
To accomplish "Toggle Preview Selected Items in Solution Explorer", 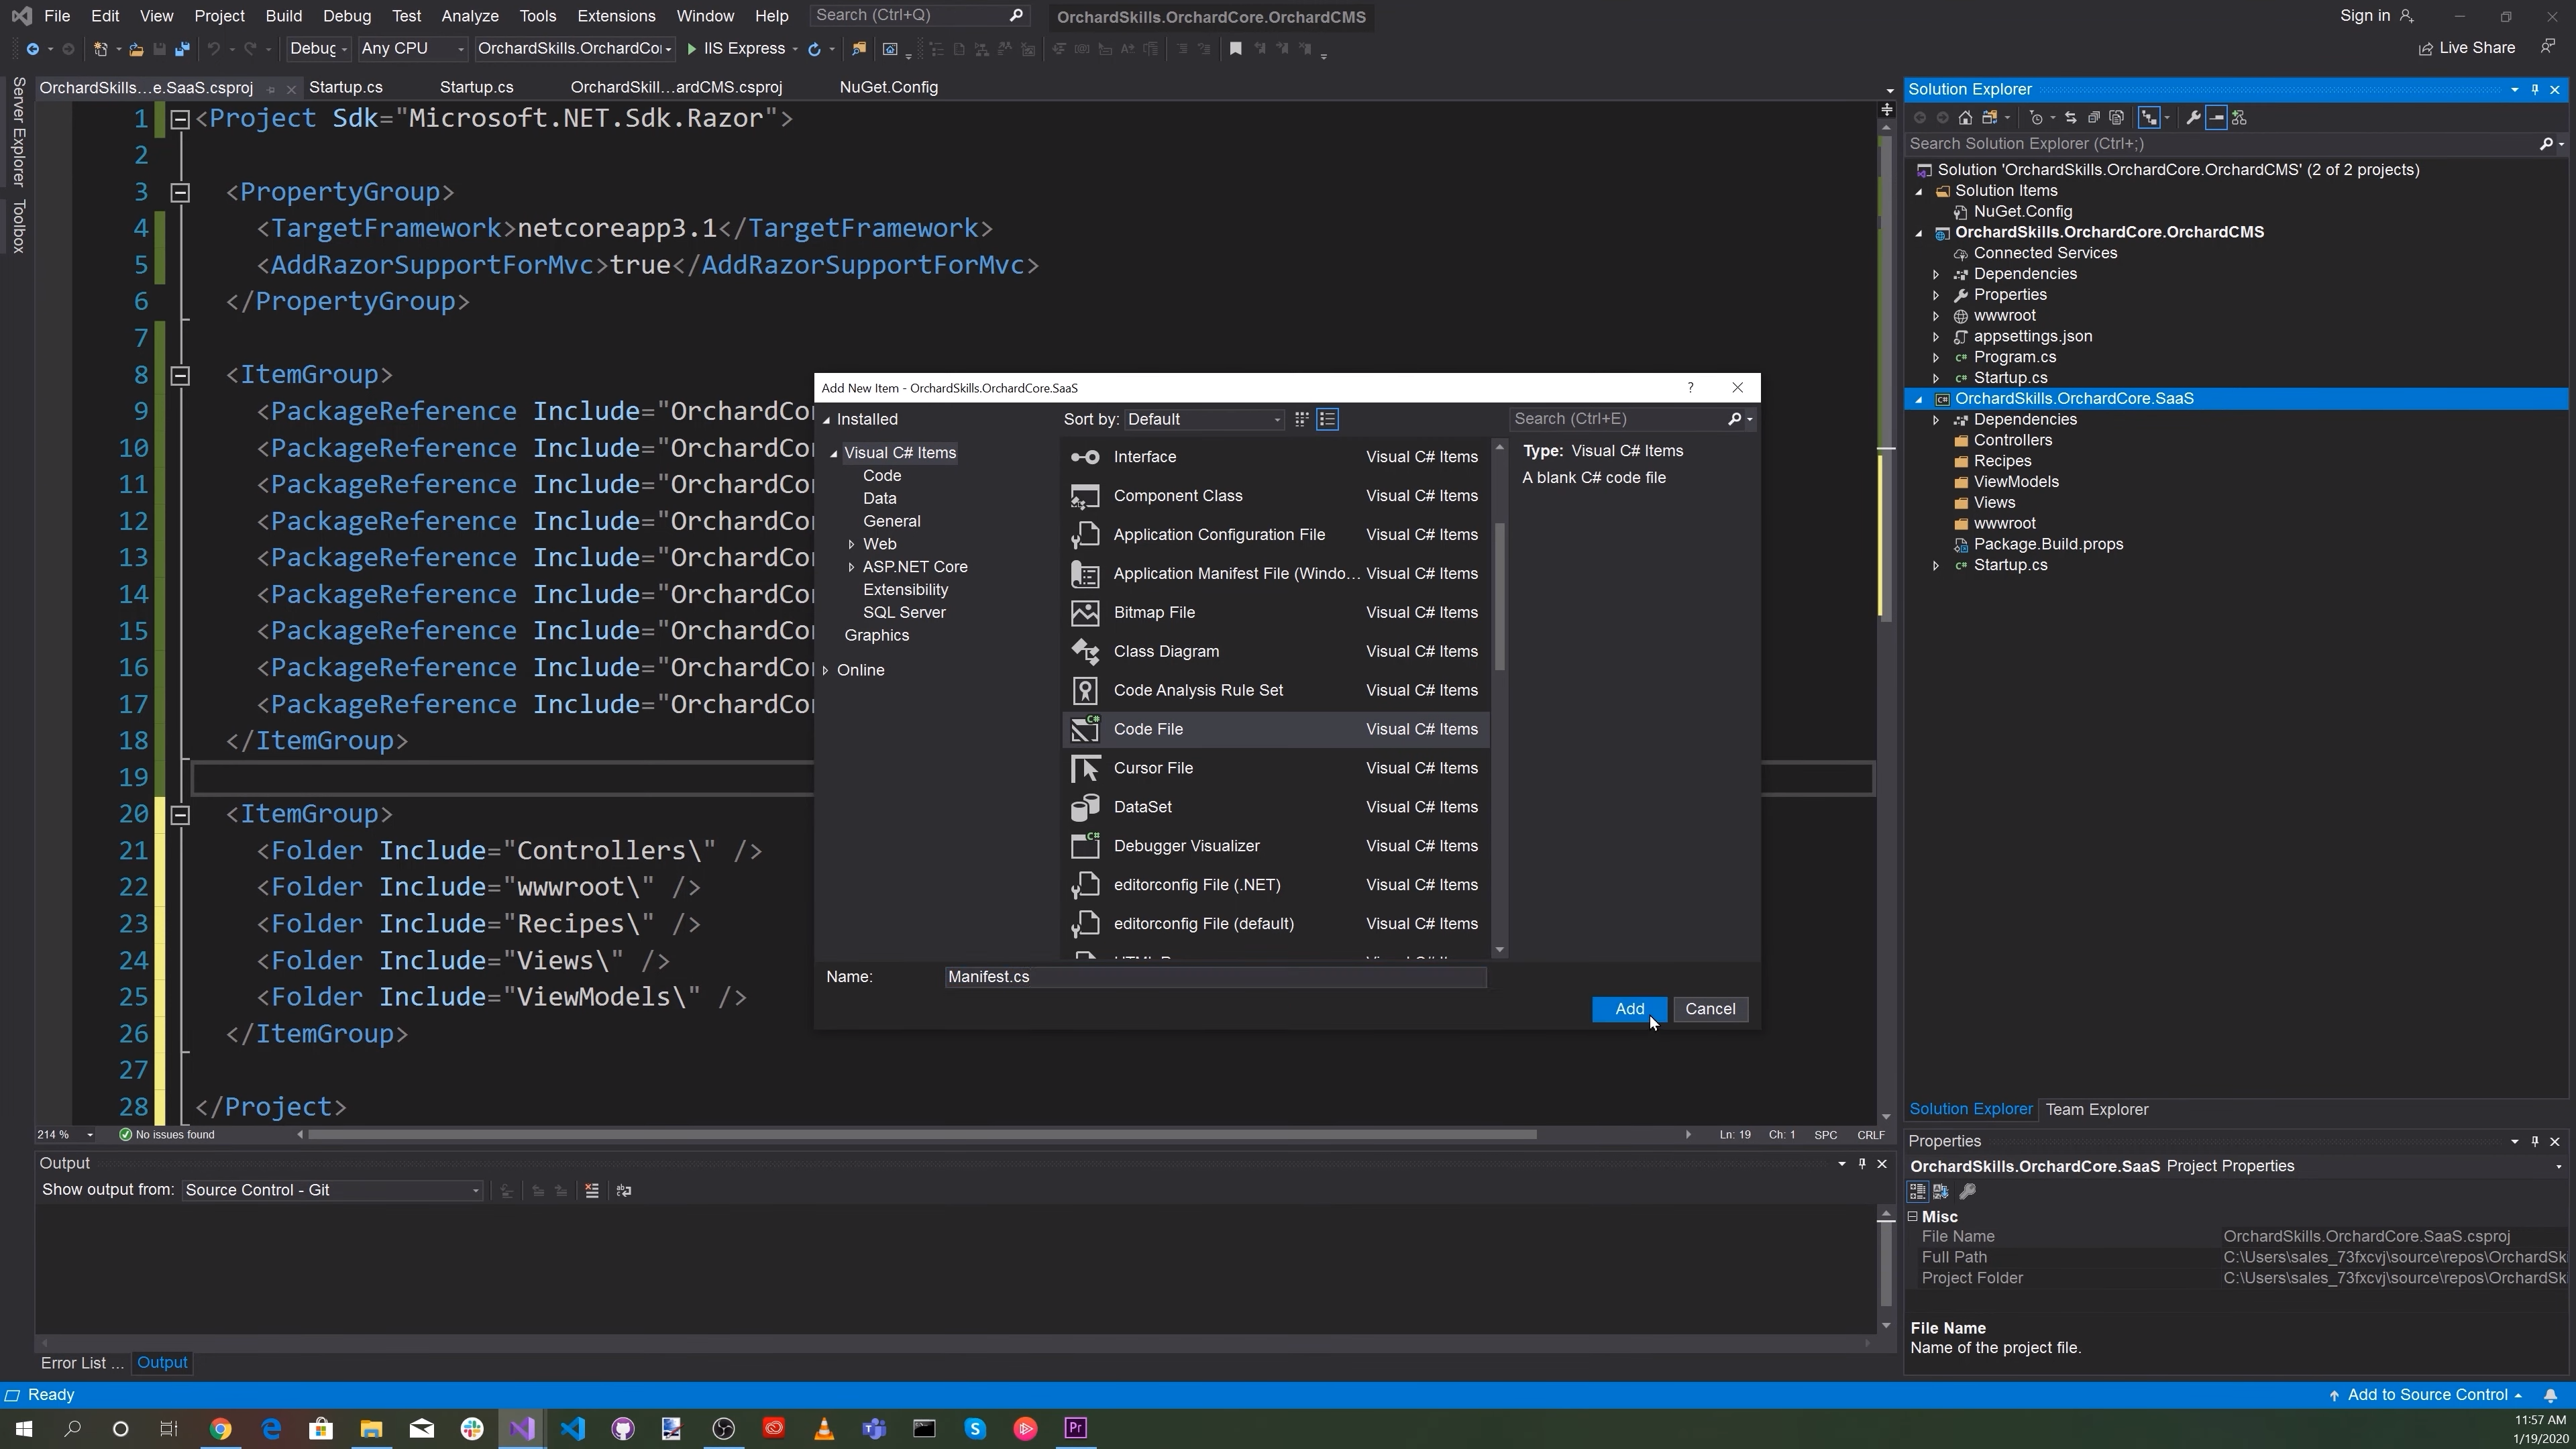I will click(x=2217, y=118).
